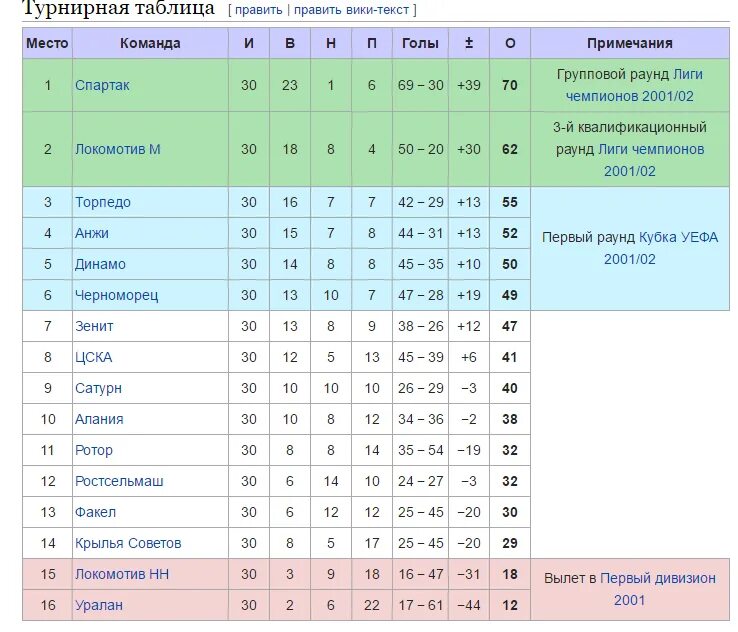The width and height of the screenshot is (738, 632).
Task: Follow the Сатурн link
Action: coord(98,388)
